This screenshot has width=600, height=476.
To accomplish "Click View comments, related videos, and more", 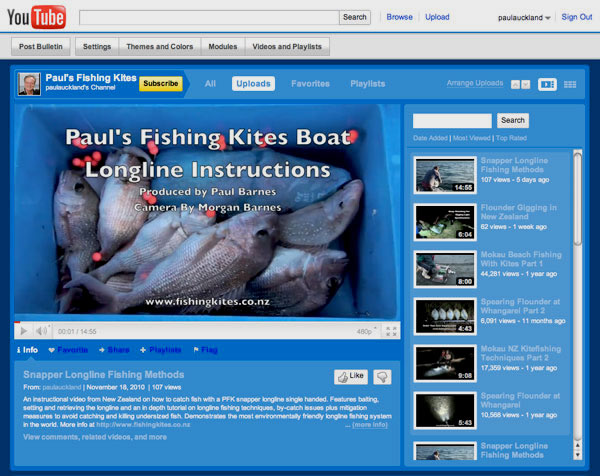I will tap(95, 437).
